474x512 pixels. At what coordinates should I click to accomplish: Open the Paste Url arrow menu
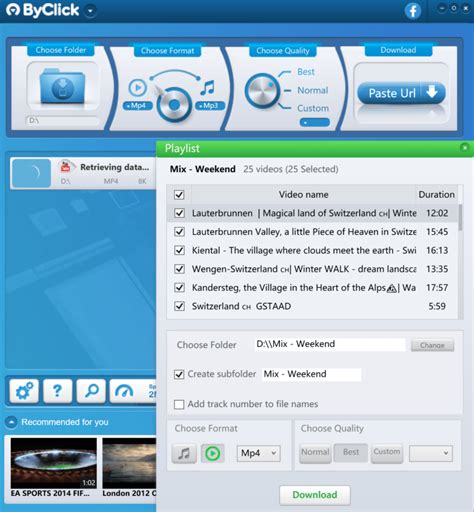432,92
